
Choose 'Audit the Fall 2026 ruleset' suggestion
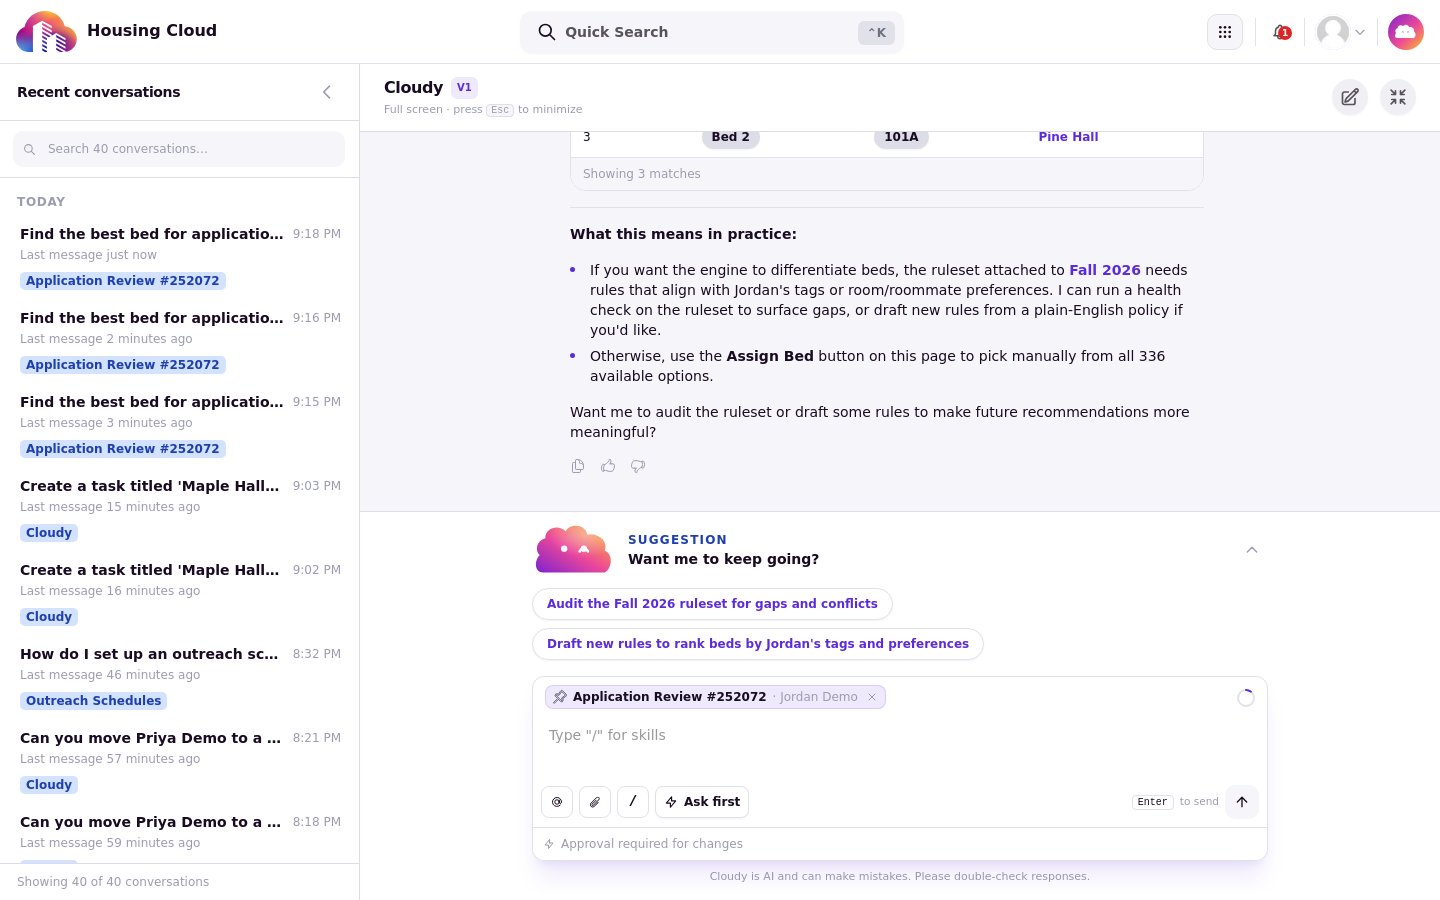point(712,604)
